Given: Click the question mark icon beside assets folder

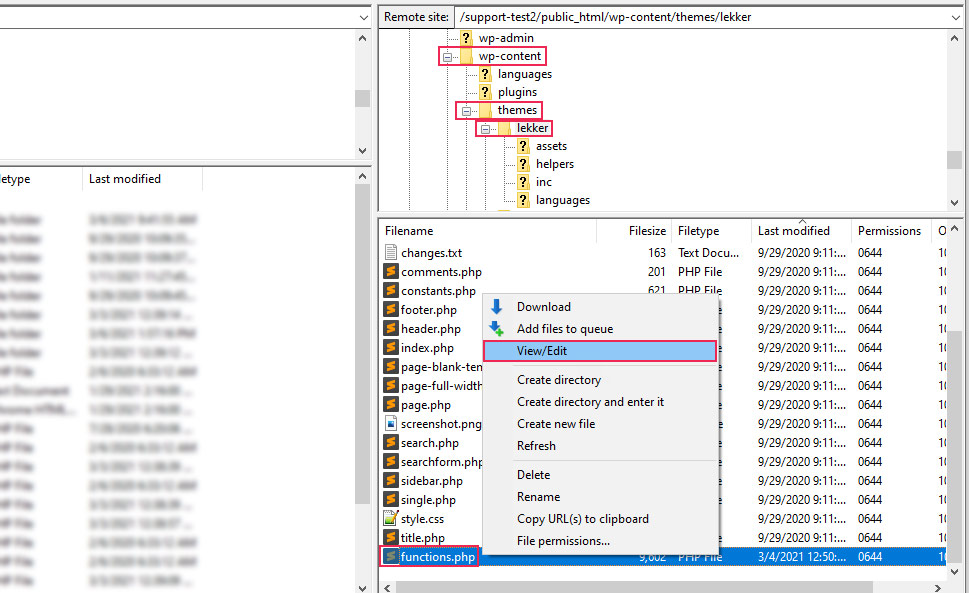Looking at the screenshot, I should pyautogui.click(x=523, y=146).
